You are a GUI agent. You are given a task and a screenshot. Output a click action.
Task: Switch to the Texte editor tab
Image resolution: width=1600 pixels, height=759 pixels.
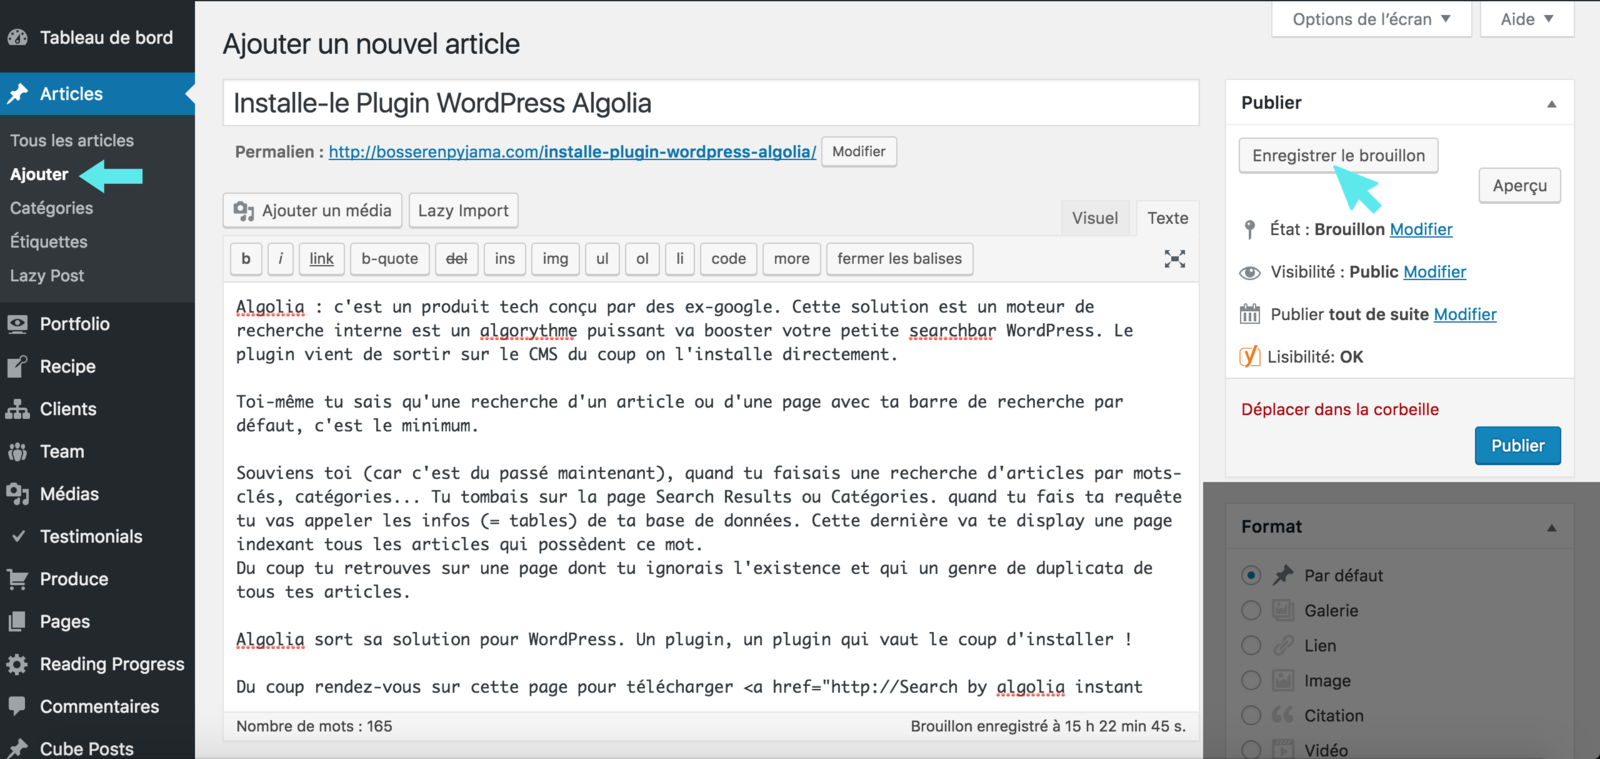click(1168, 218)
